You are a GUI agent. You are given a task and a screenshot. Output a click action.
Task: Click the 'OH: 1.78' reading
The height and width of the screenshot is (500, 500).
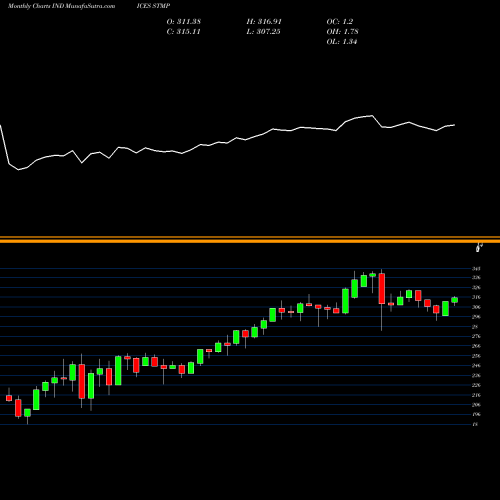pos(342,32)
